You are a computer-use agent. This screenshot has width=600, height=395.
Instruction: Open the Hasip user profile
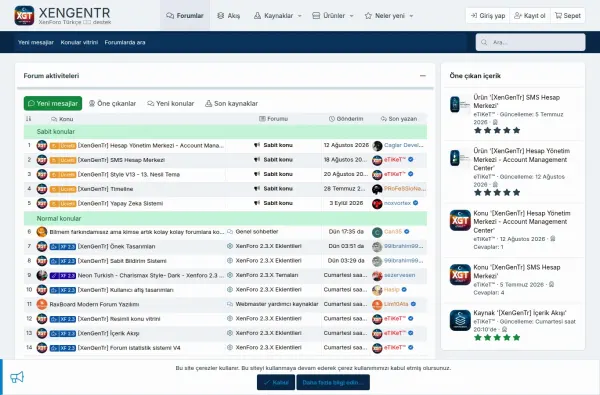tap(391, 290)
